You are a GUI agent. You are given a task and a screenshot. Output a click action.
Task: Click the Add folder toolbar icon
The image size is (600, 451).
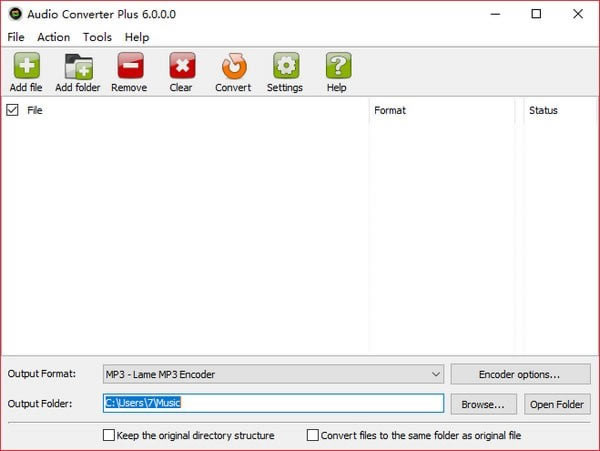point(78,66)
